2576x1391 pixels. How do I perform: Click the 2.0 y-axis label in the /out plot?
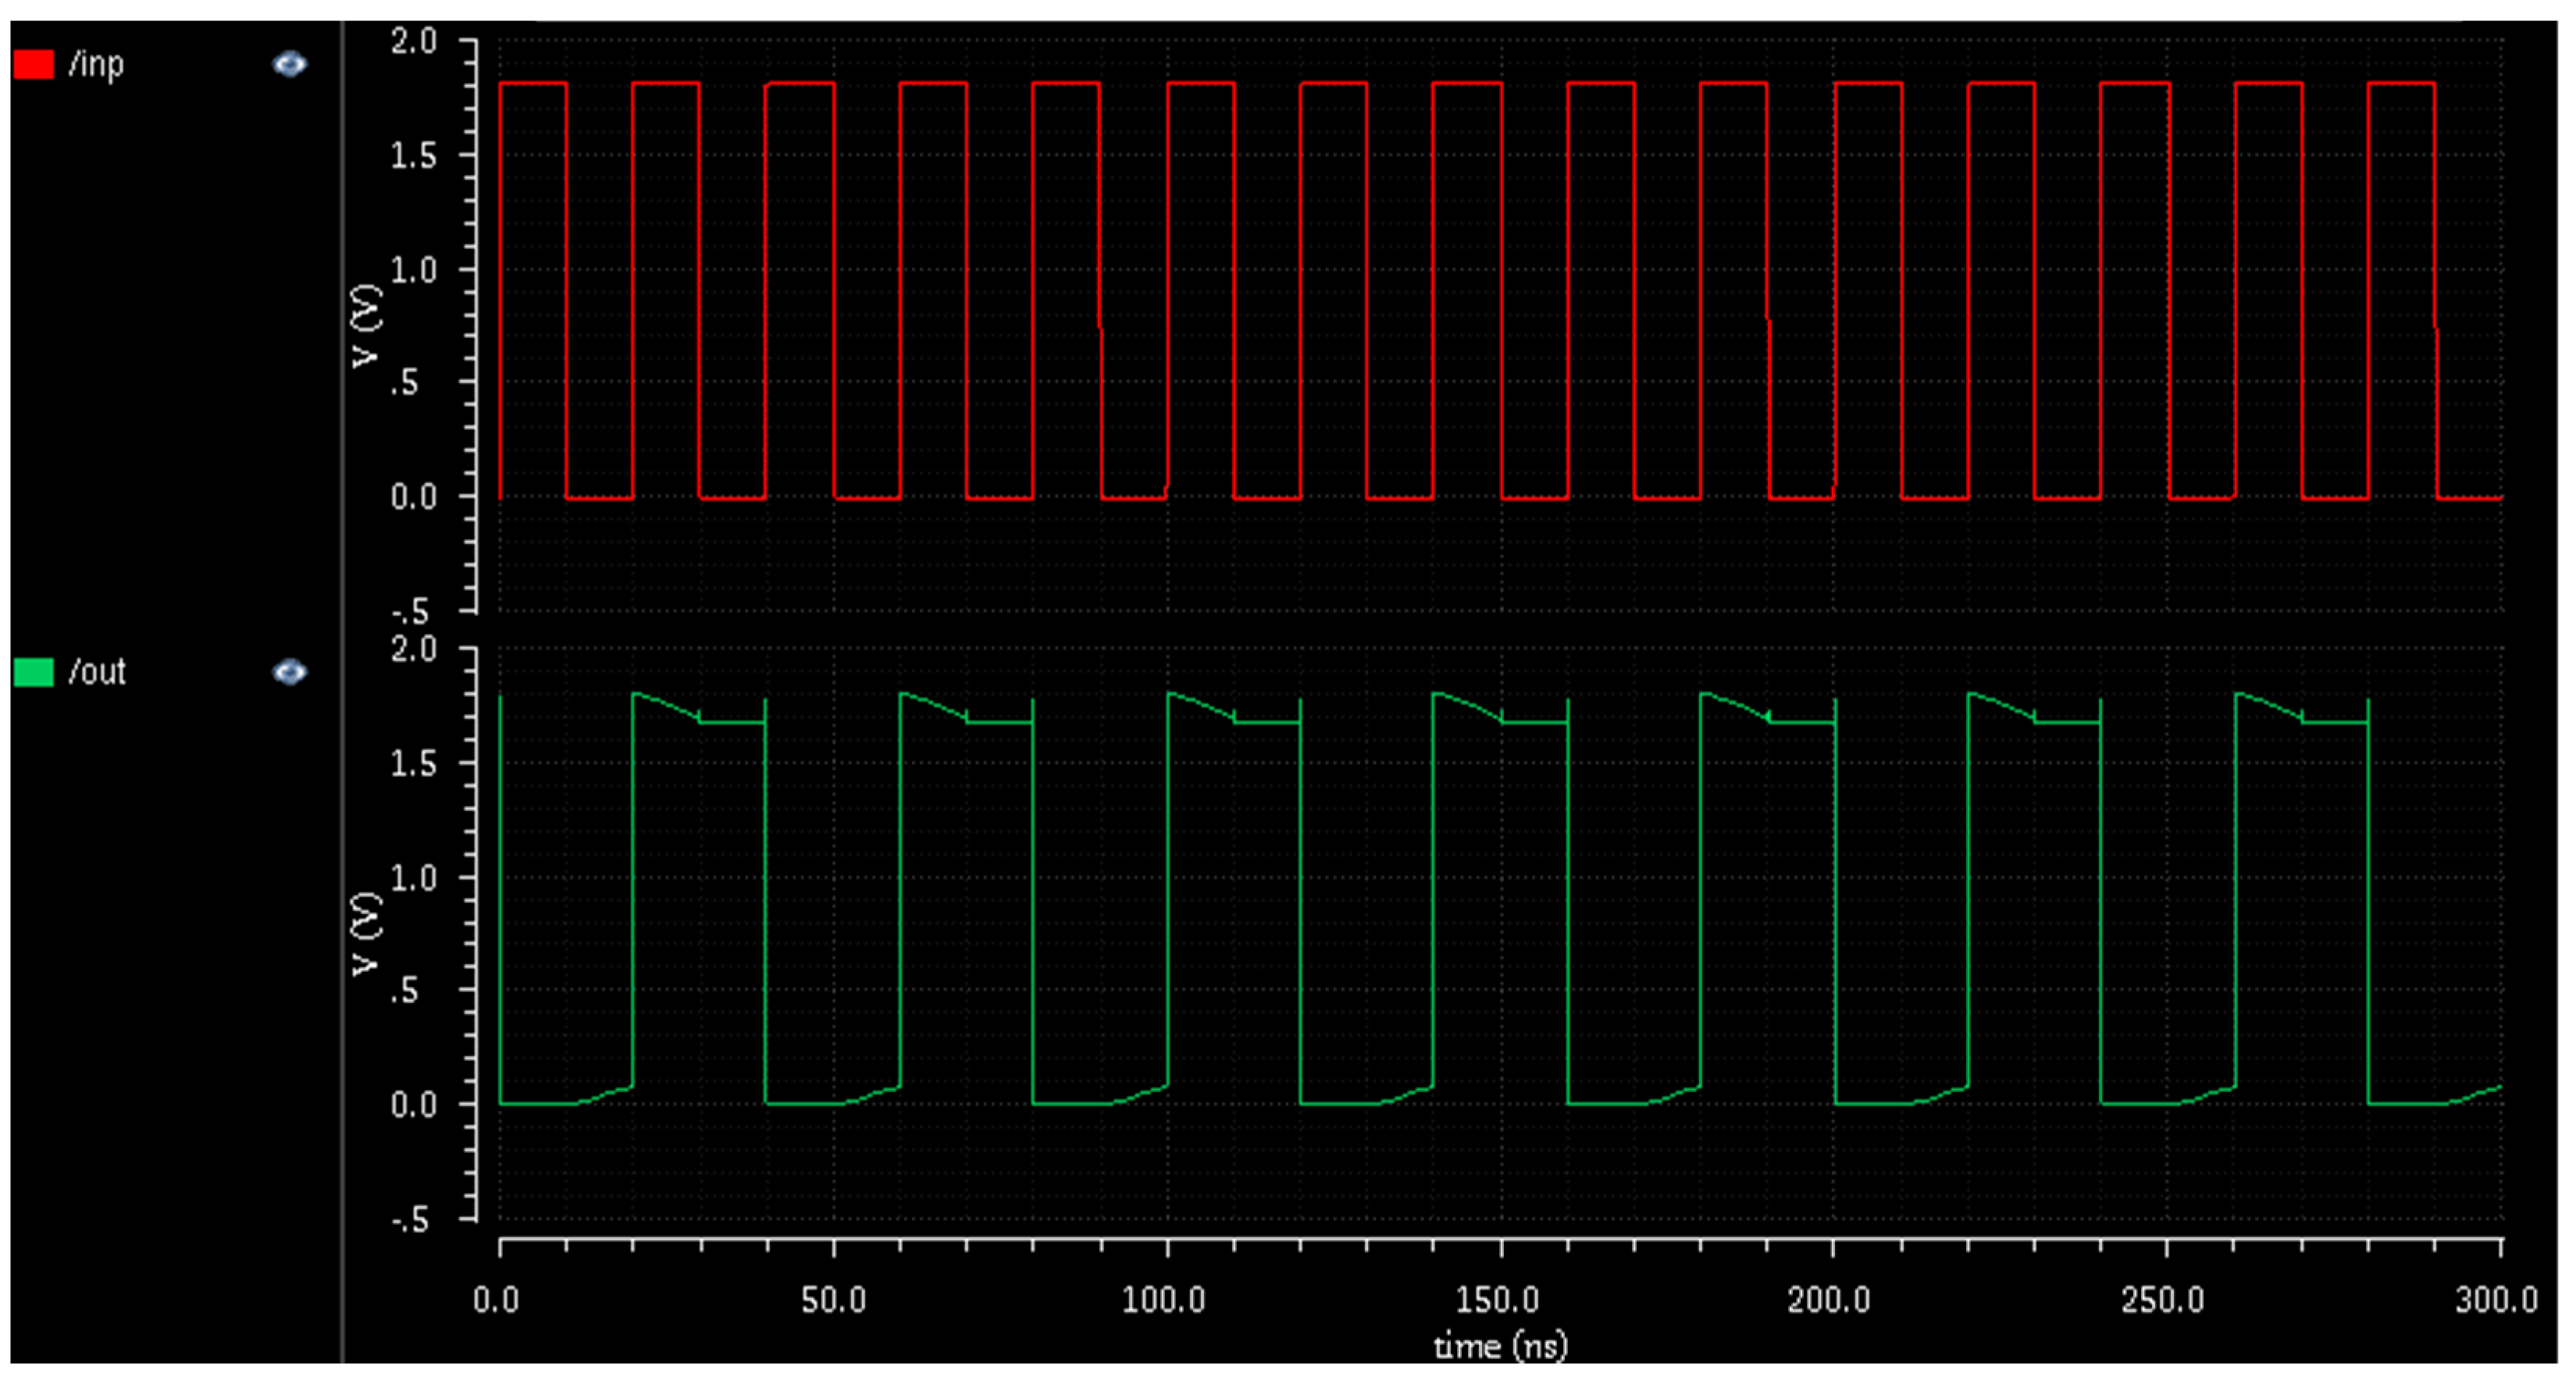[x=414, y=650]
